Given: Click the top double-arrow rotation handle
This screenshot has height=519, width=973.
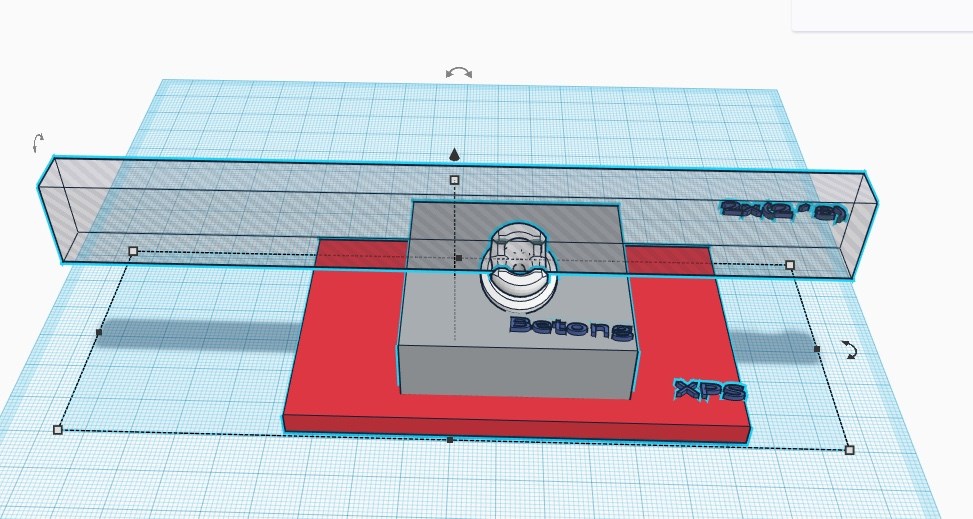Looking at the screenshot, I should 459,73.
